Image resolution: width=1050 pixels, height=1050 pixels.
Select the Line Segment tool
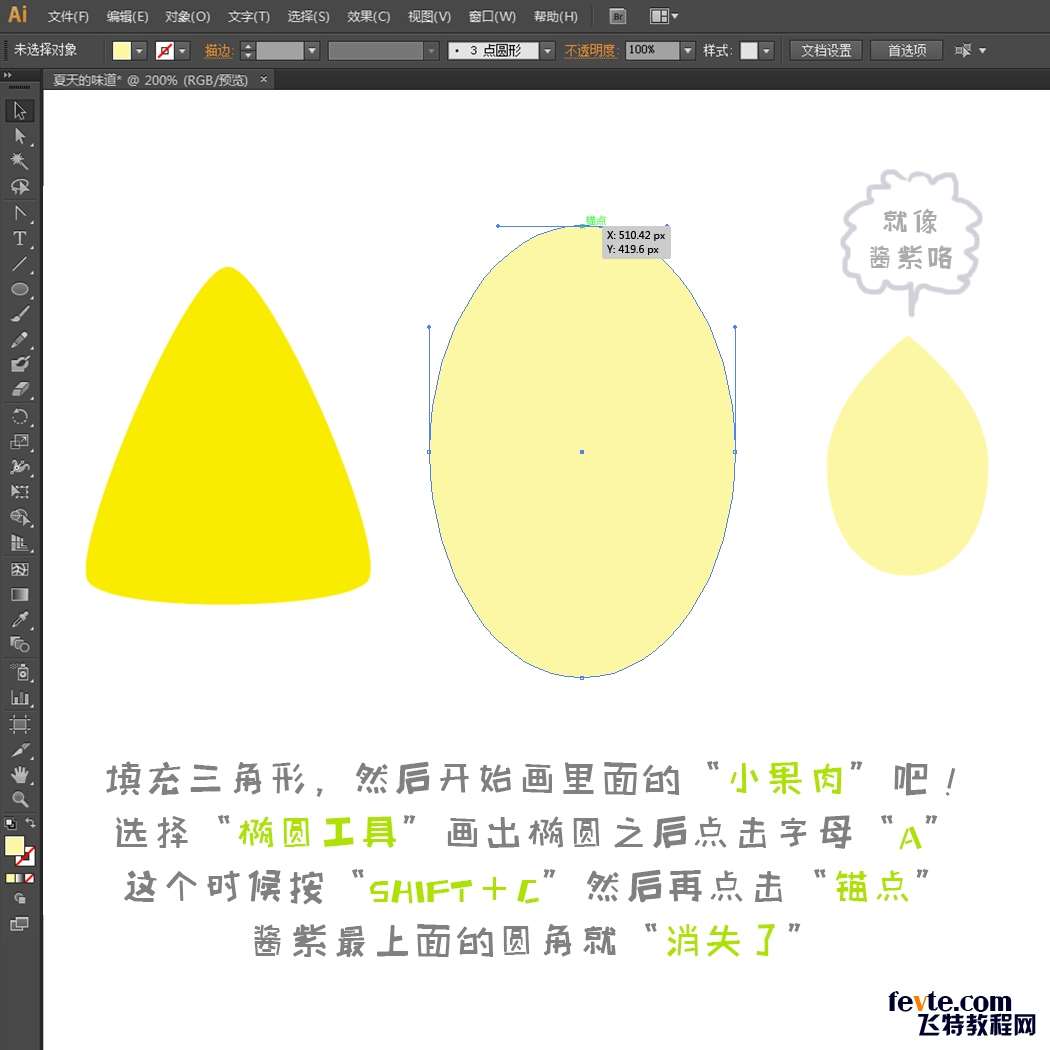pos(19,264)
